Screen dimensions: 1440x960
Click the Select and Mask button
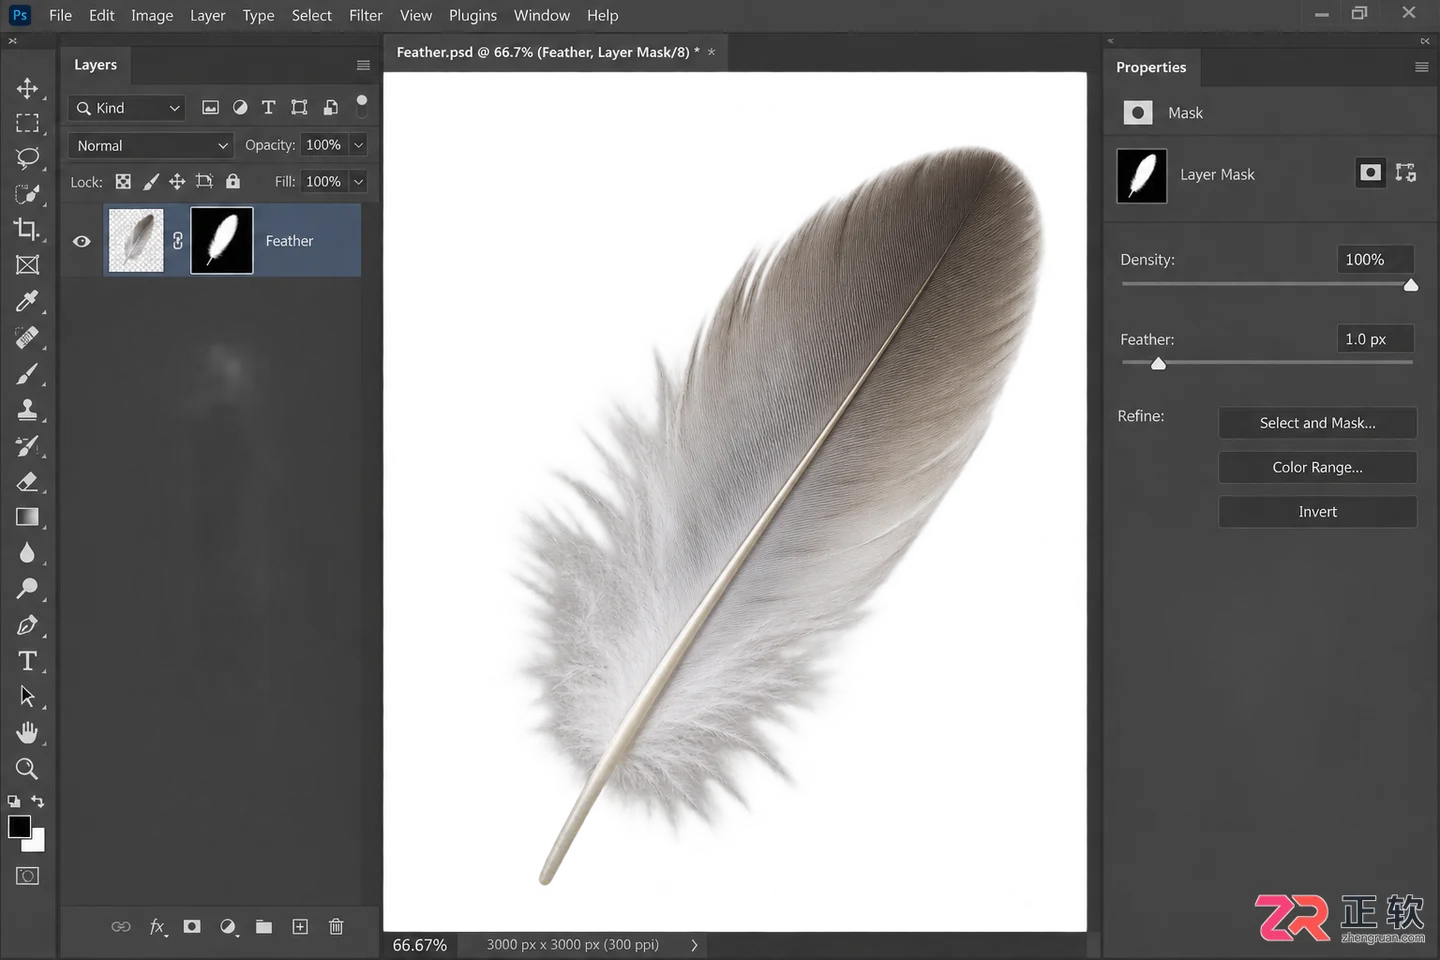(x=1317, y=423)
